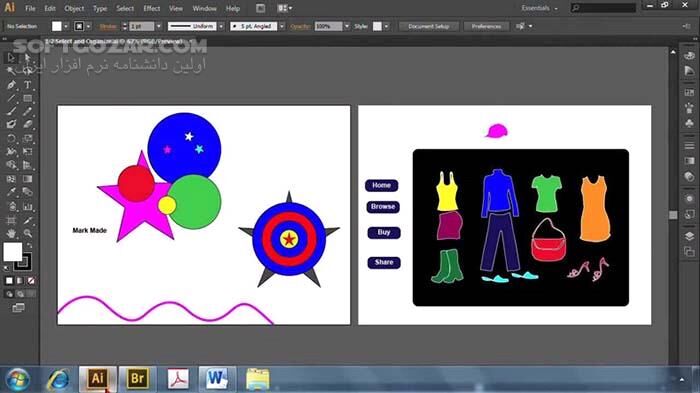This screenshot has height=393, width=700.
Task: Set paint mode to Gradient
Action: click(x=20, y=280)
